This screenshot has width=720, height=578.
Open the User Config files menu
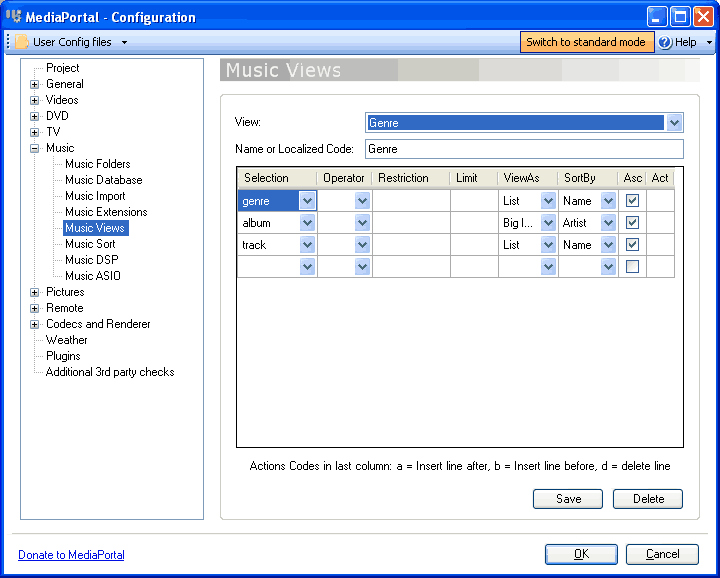click(72, 42)
